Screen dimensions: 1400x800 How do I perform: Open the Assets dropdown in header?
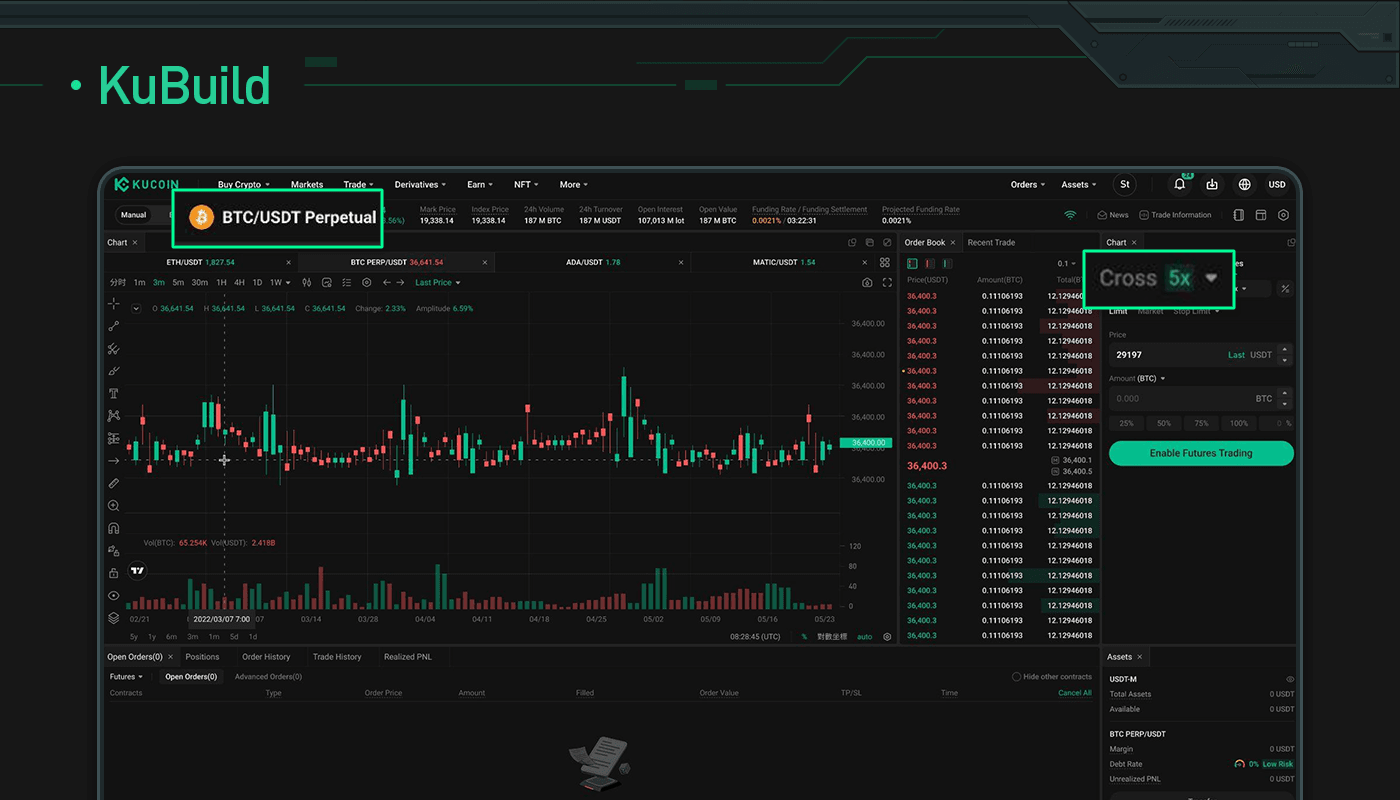point(1079,185)
